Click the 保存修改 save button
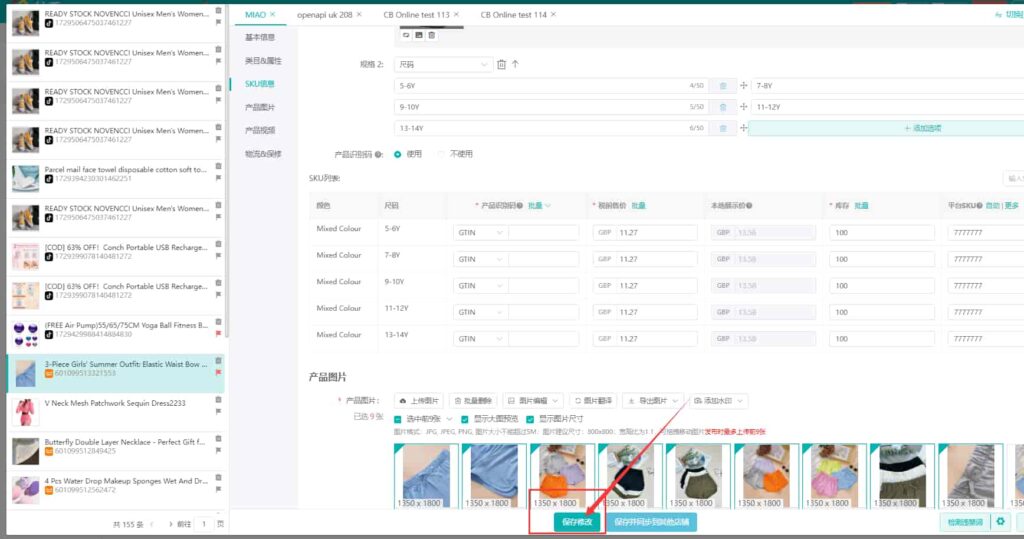1024x539 pixels. point(577,522)
